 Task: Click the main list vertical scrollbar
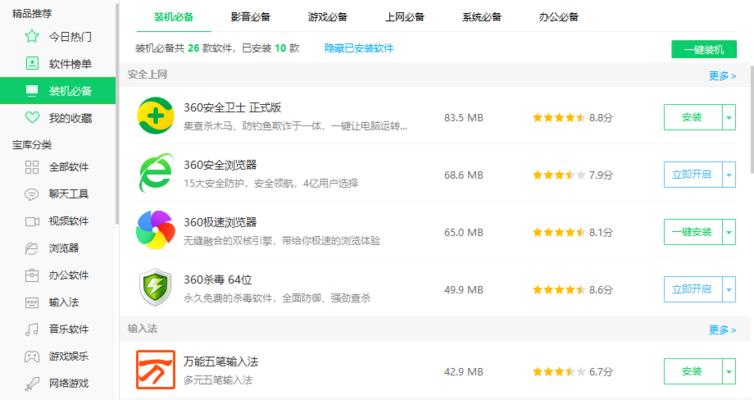(x=751, y=120)
